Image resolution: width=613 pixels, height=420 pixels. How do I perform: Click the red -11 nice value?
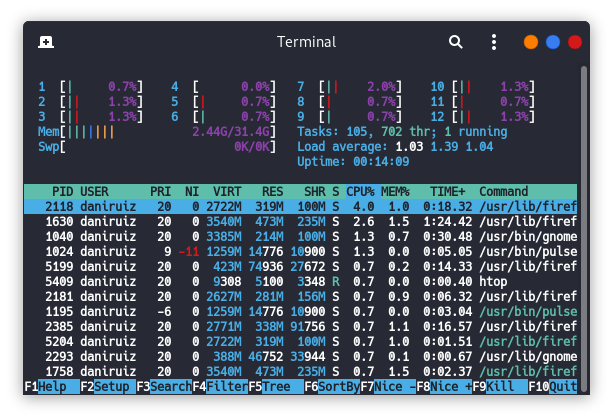(x=188, y=251)
